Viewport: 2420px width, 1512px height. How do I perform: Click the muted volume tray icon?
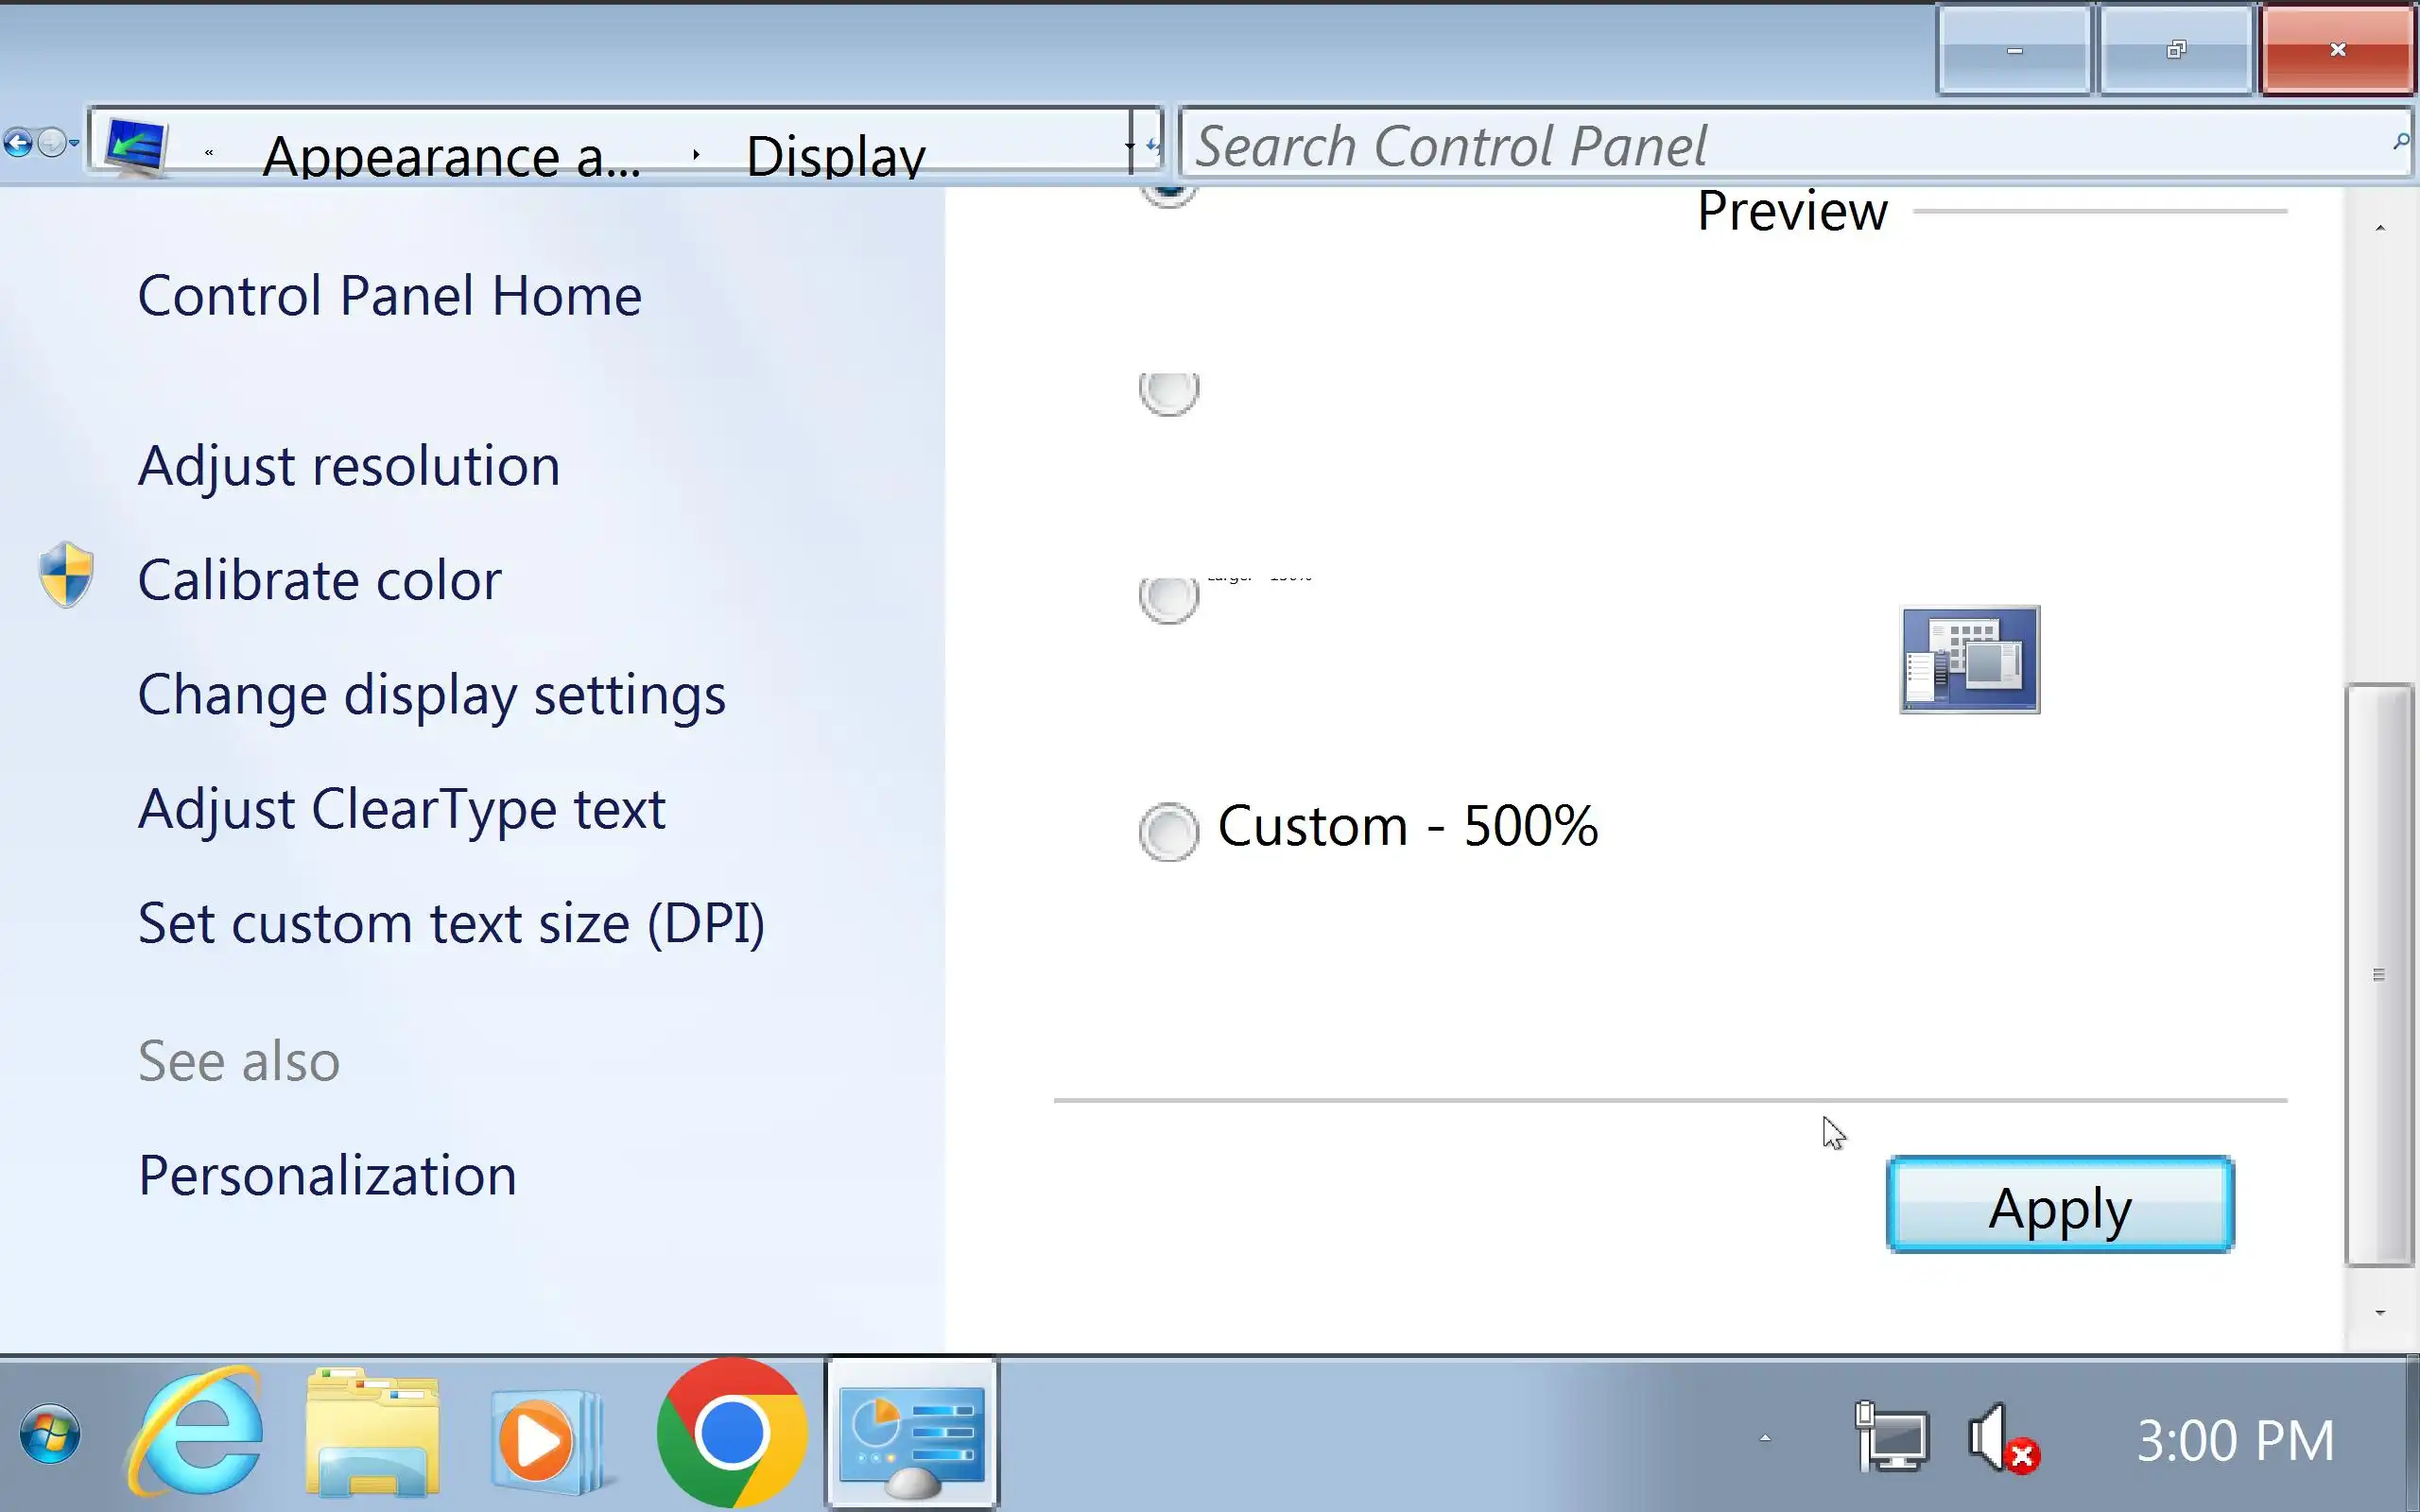tap(2001, 1440)
